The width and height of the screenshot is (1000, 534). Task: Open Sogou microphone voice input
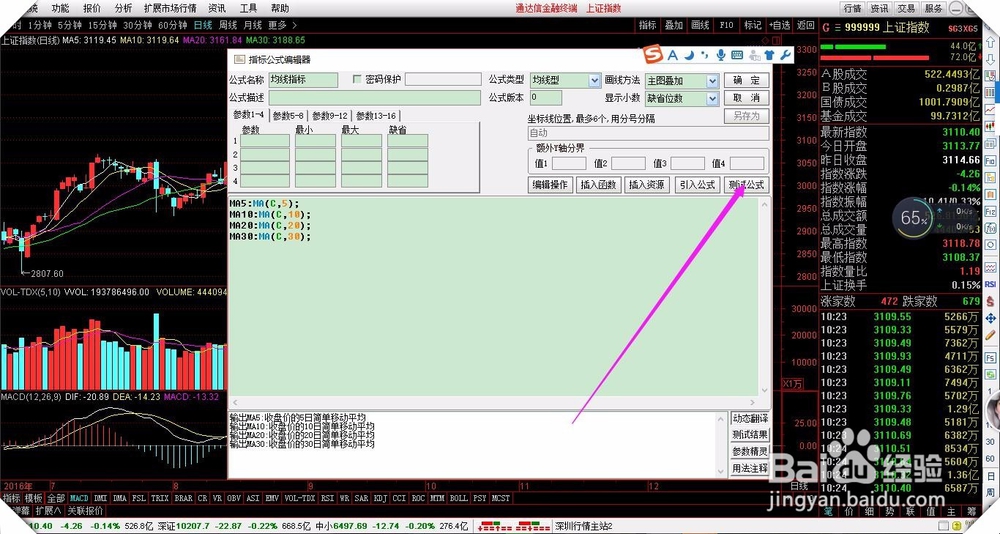pyautogui.click(x=721, y=56)
